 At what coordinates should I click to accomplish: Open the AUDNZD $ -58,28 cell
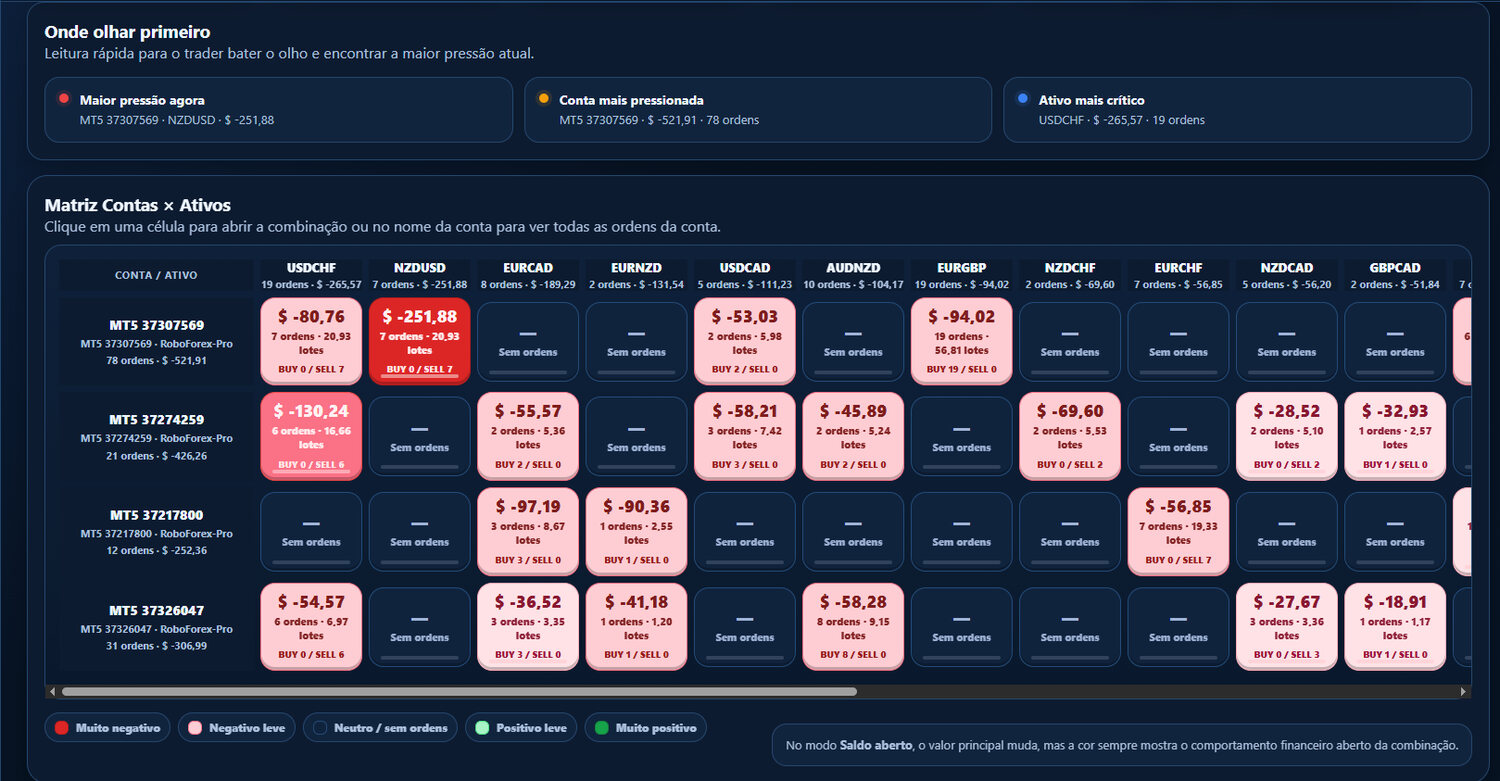853,626
